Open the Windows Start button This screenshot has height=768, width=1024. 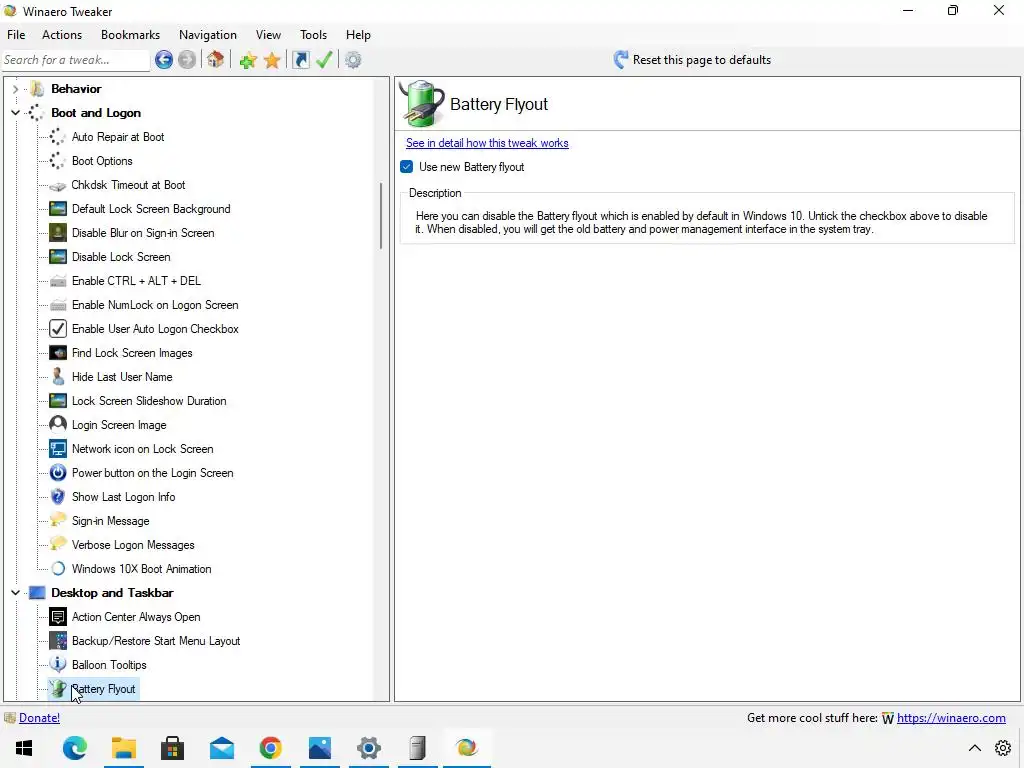24,748
